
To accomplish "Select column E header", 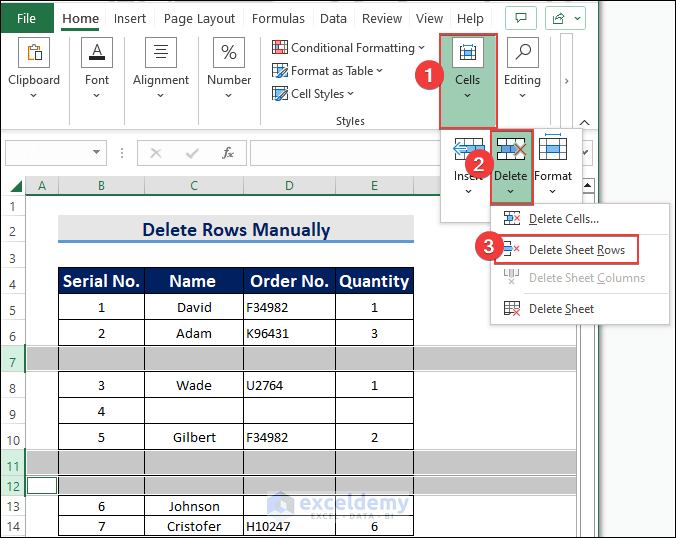I will point(374,186).
